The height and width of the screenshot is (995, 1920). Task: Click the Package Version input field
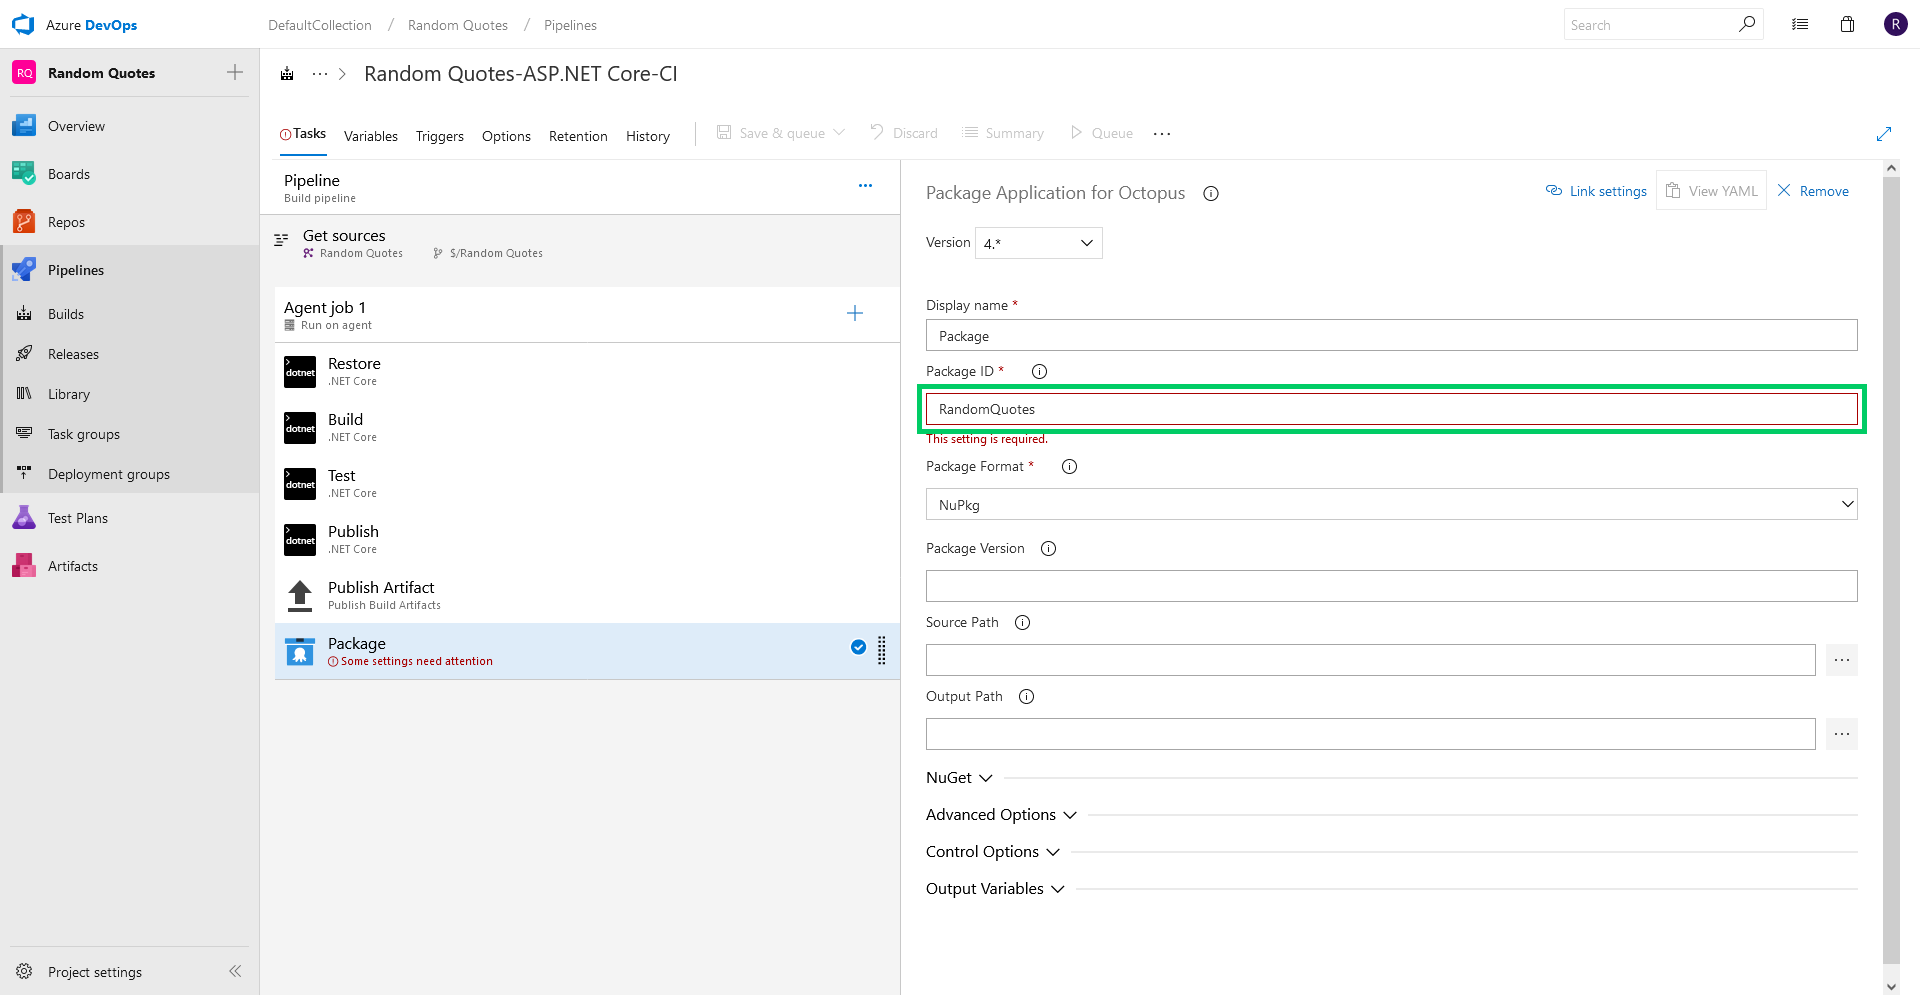(x=1391, y=586)
